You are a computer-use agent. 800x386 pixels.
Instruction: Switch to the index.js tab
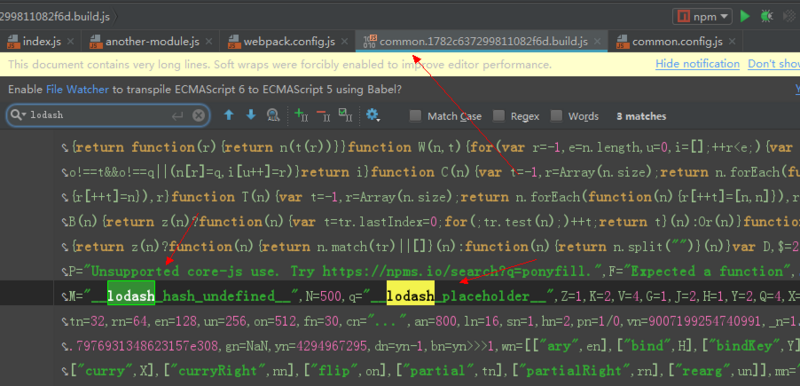[42, 42]
